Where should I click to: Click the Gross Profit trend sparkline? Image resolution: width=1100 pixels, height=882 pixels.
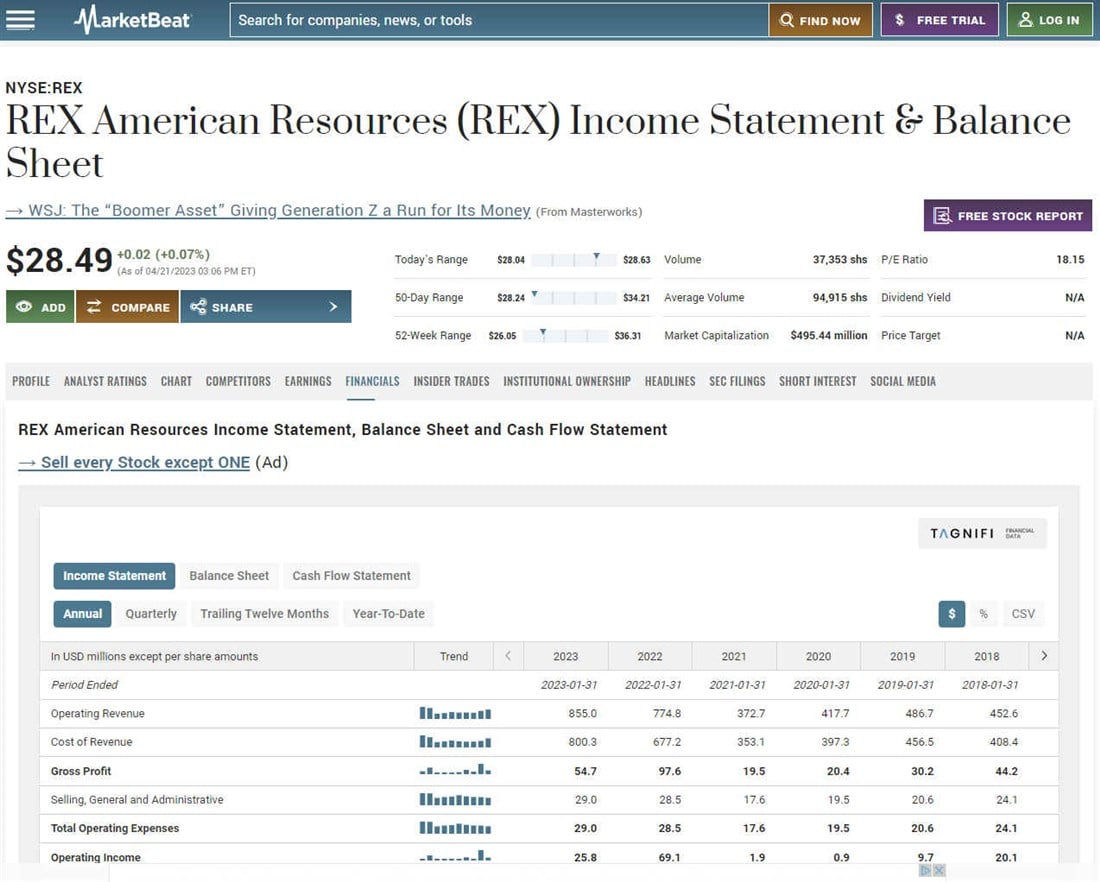coord(455,770)
